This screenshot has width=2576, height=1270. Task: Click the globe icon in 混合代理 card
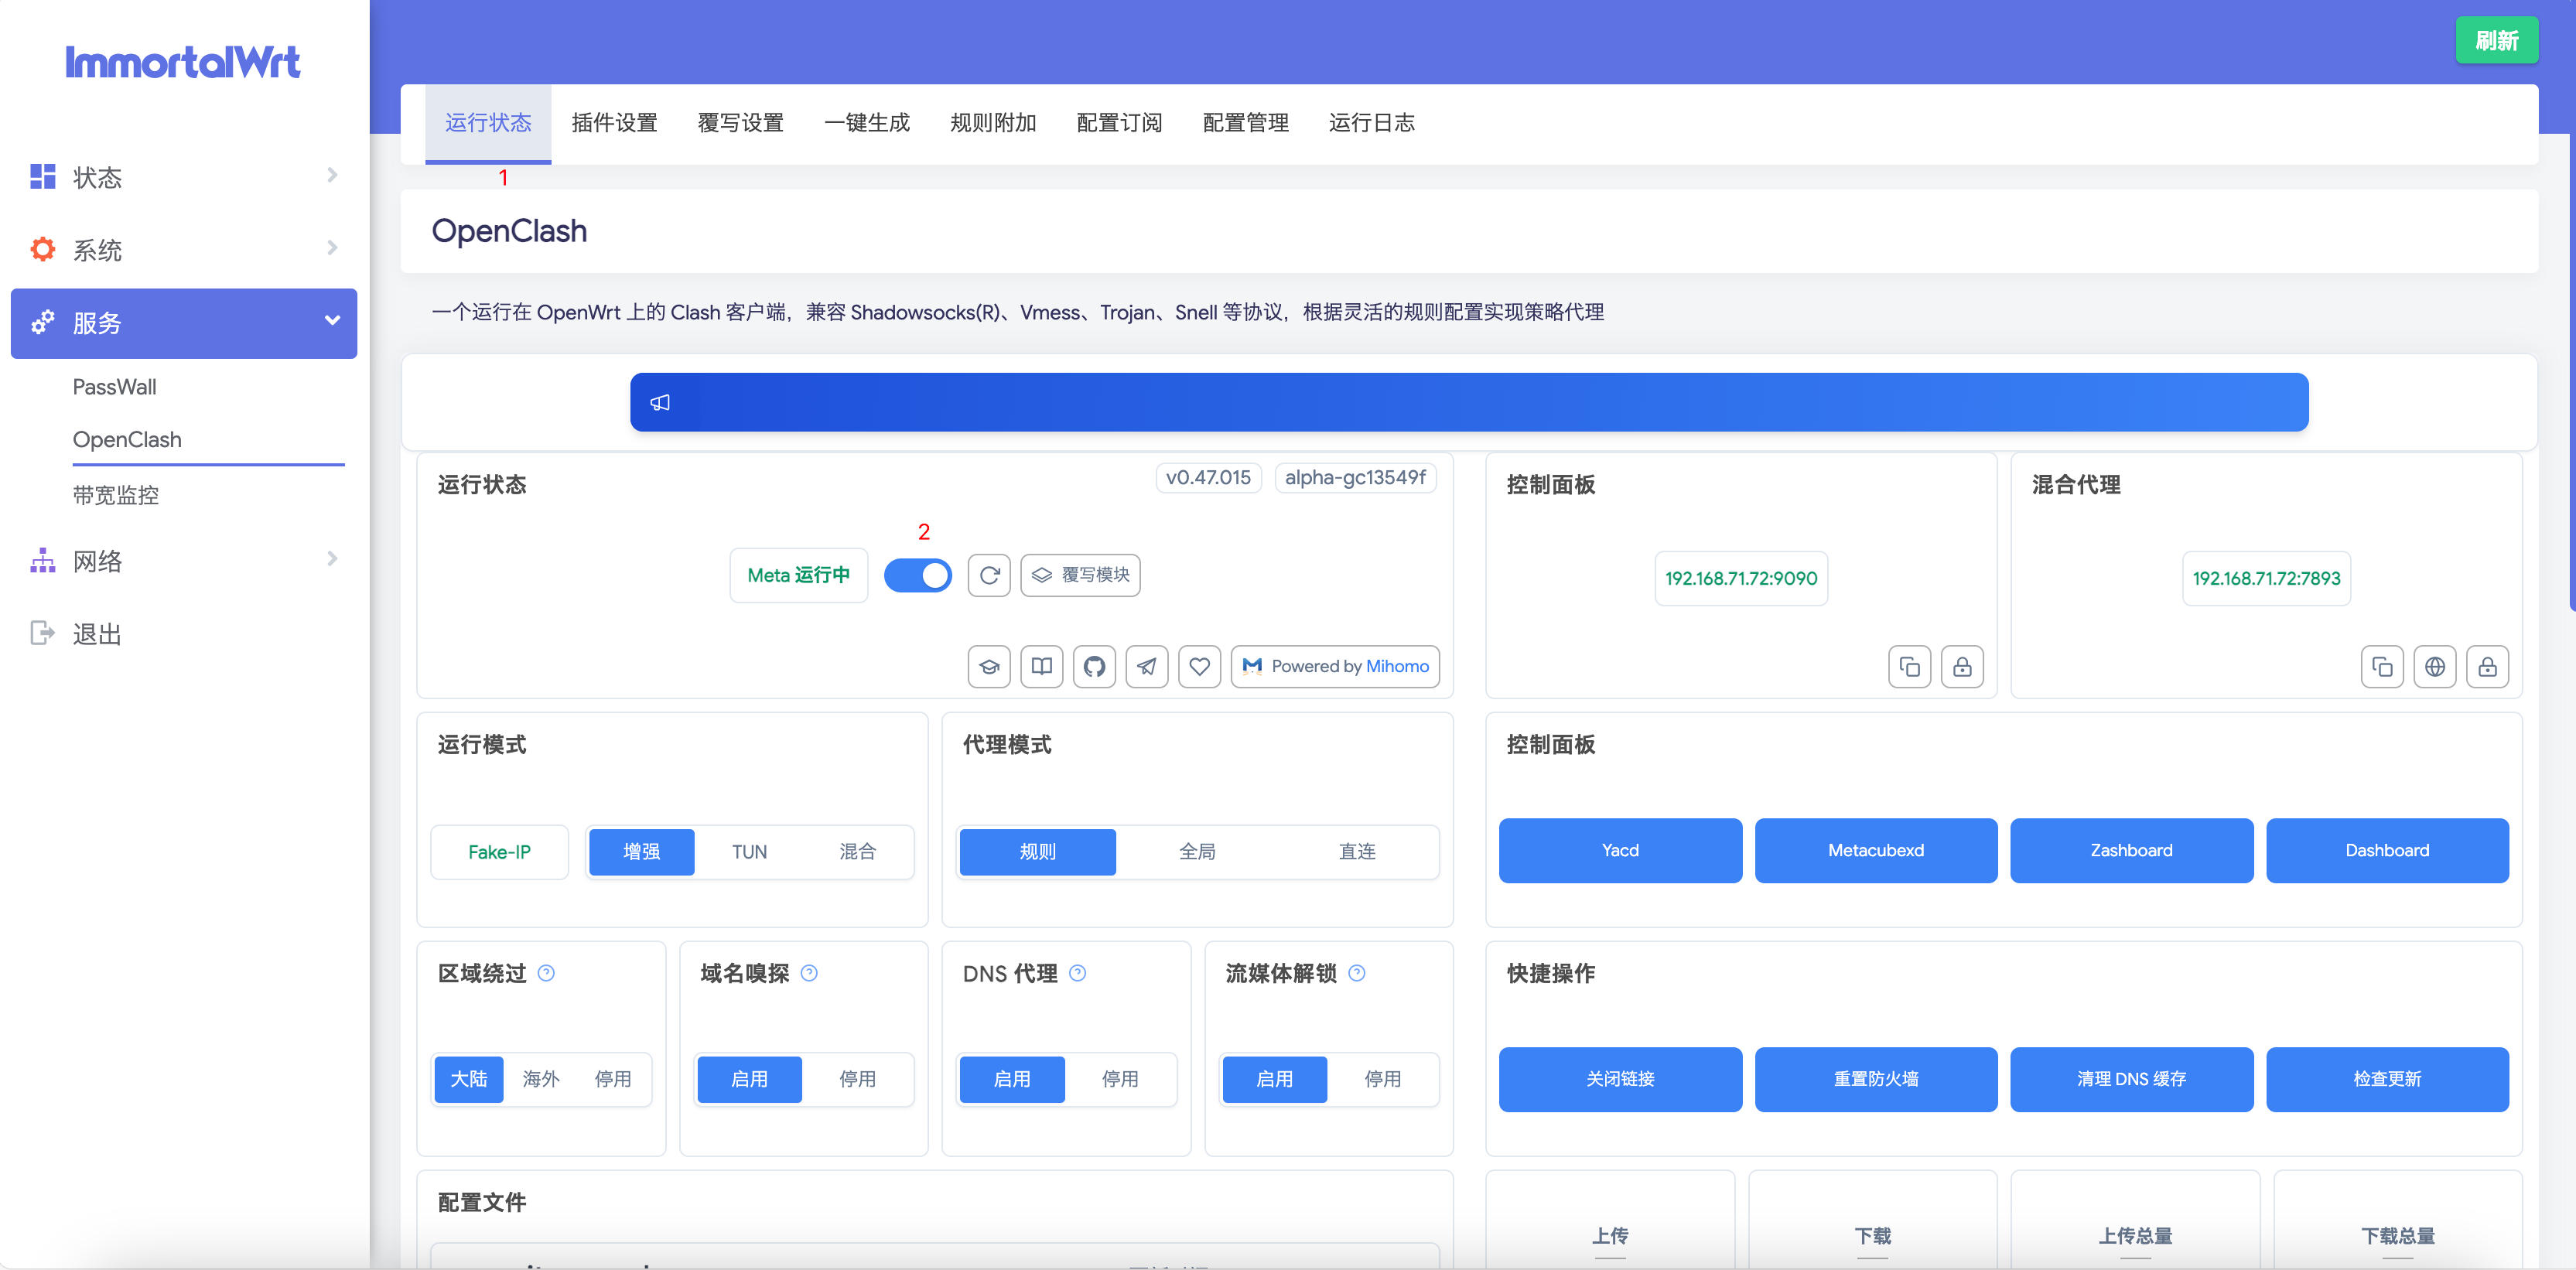2434,667
